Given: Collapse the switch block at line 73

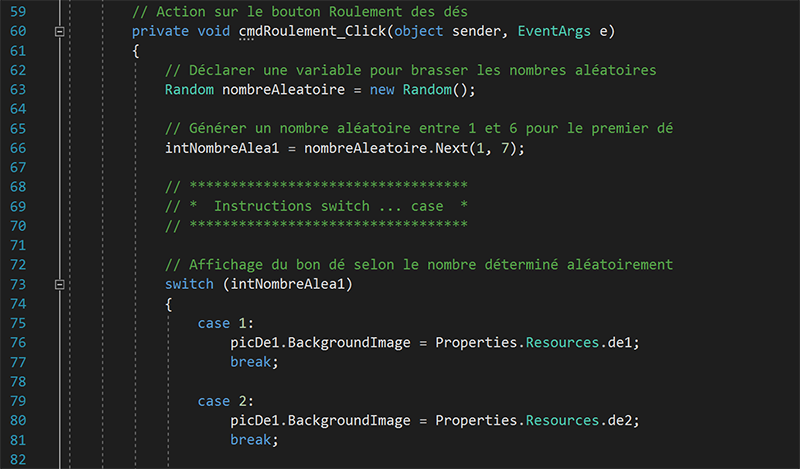Looking at the screenshot, I should click(x=60, y=284).
